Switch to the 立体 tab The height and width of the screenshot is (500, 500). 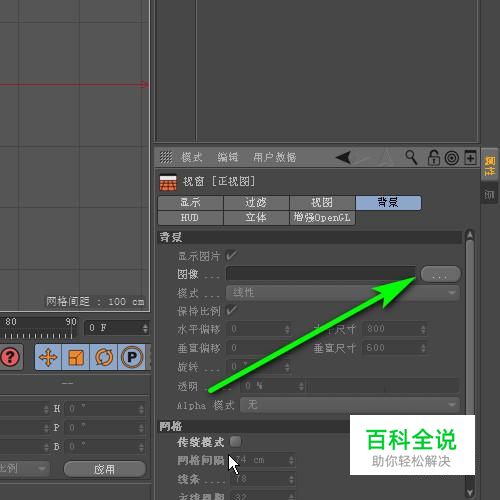256,218
